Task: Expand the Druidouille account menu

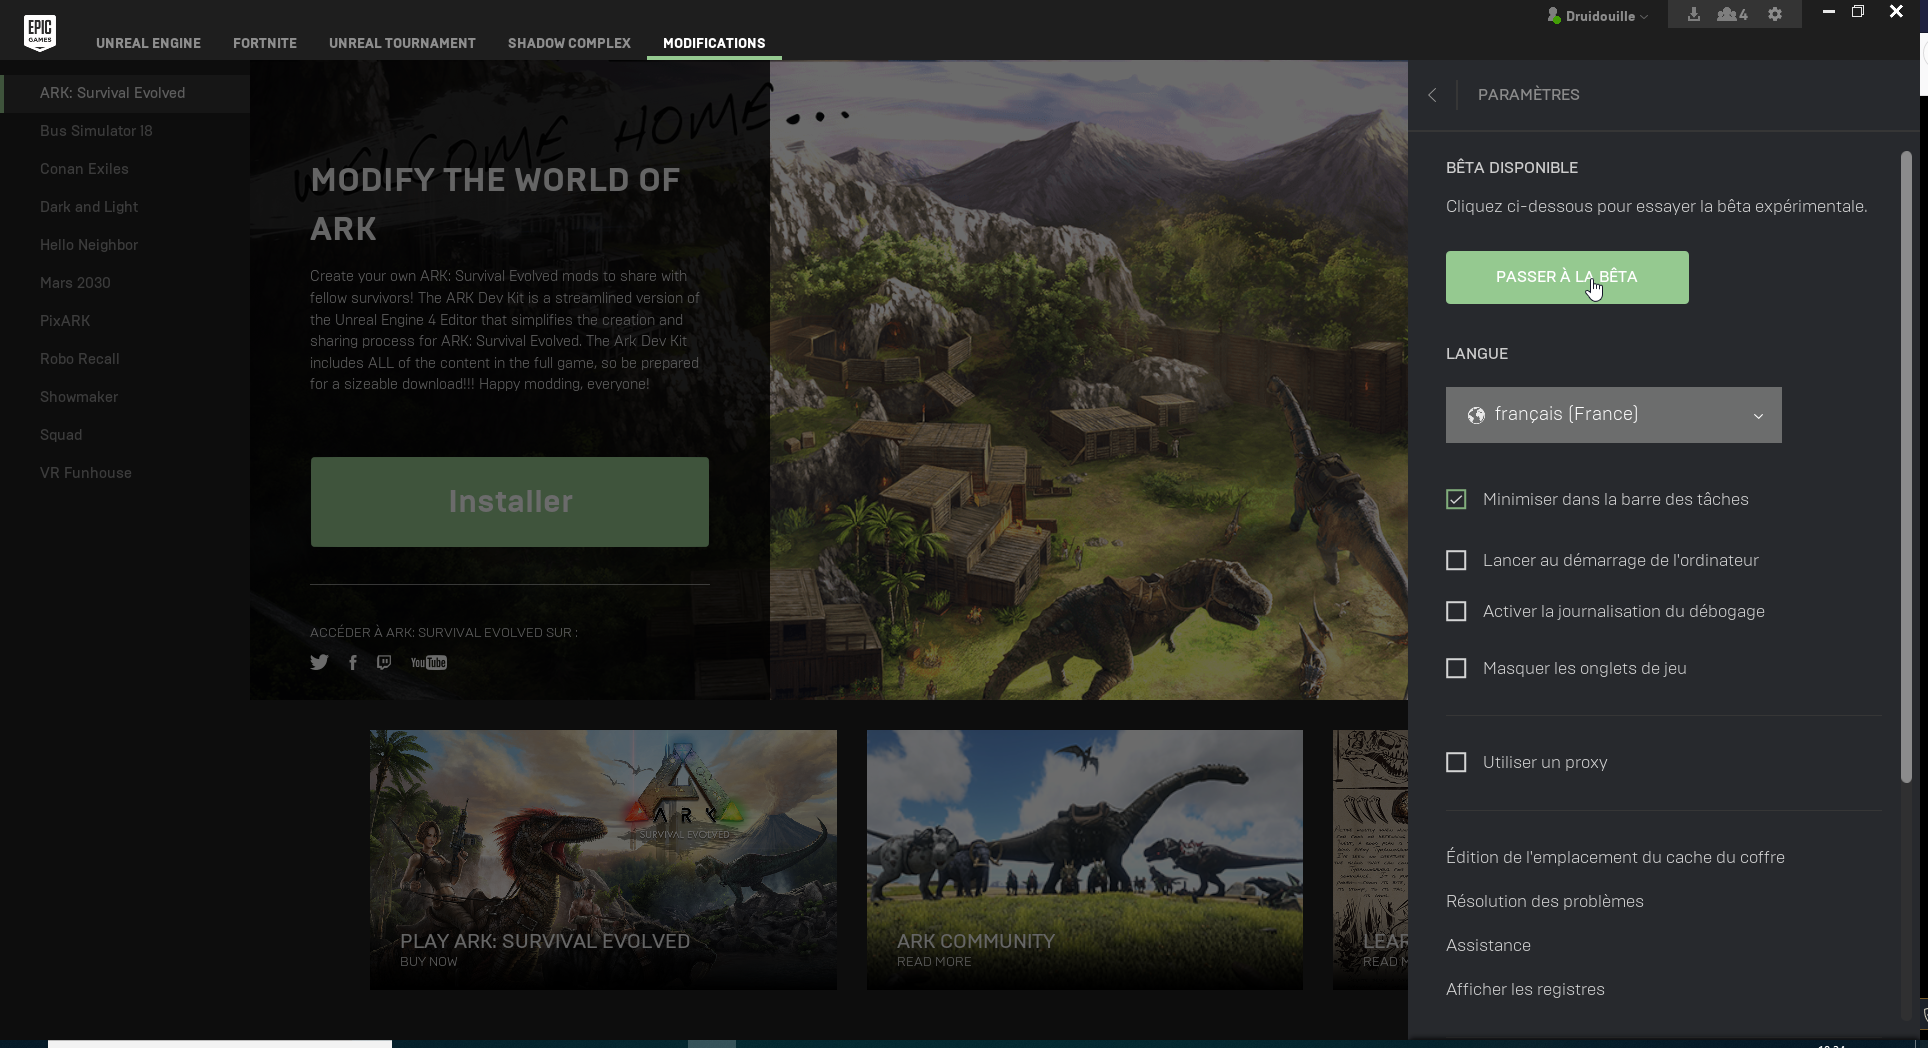Action: pos(1598,16)
